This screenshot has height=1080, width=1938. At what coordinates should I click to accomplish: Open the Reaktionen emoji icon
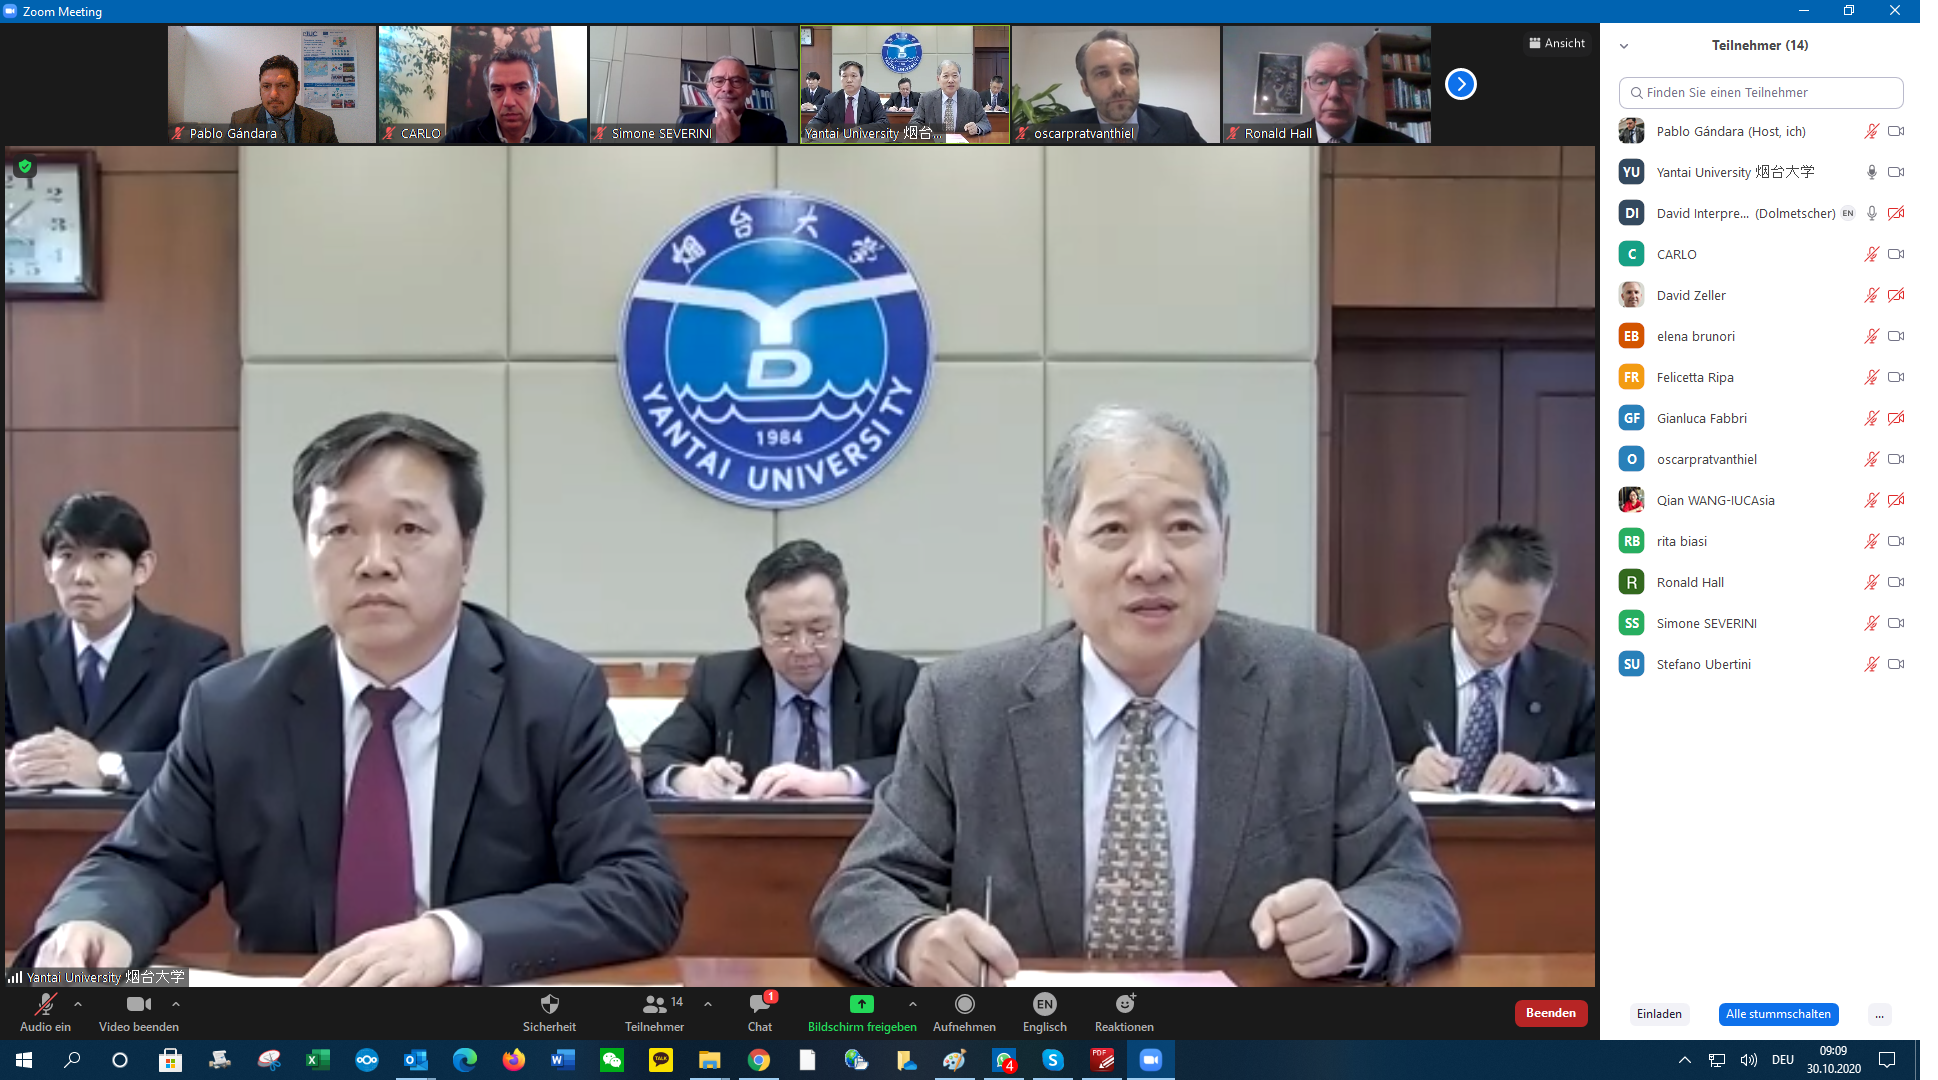pos(1124,1004)
